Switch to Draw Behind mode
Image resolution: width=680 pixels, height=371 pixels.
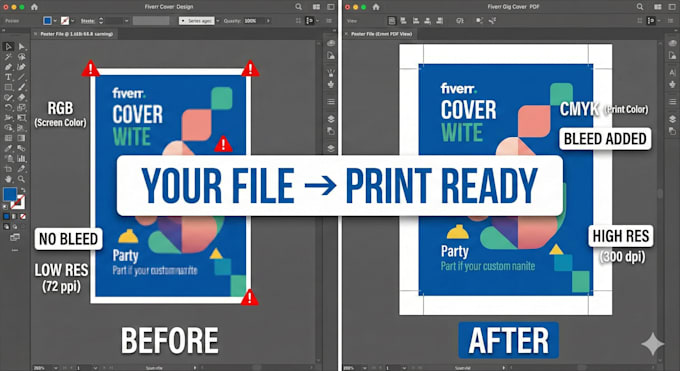click(14, 227)
